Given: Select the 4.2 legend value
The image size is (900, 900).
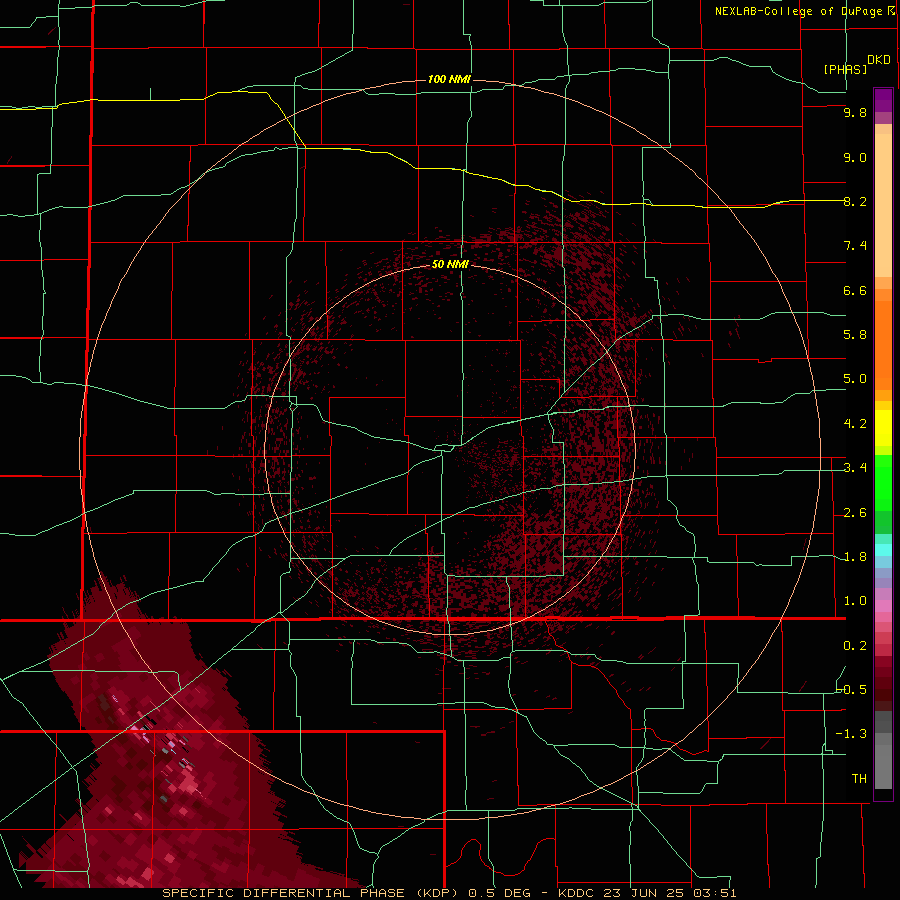Looking at the screenshot, I should pos(855,424).
